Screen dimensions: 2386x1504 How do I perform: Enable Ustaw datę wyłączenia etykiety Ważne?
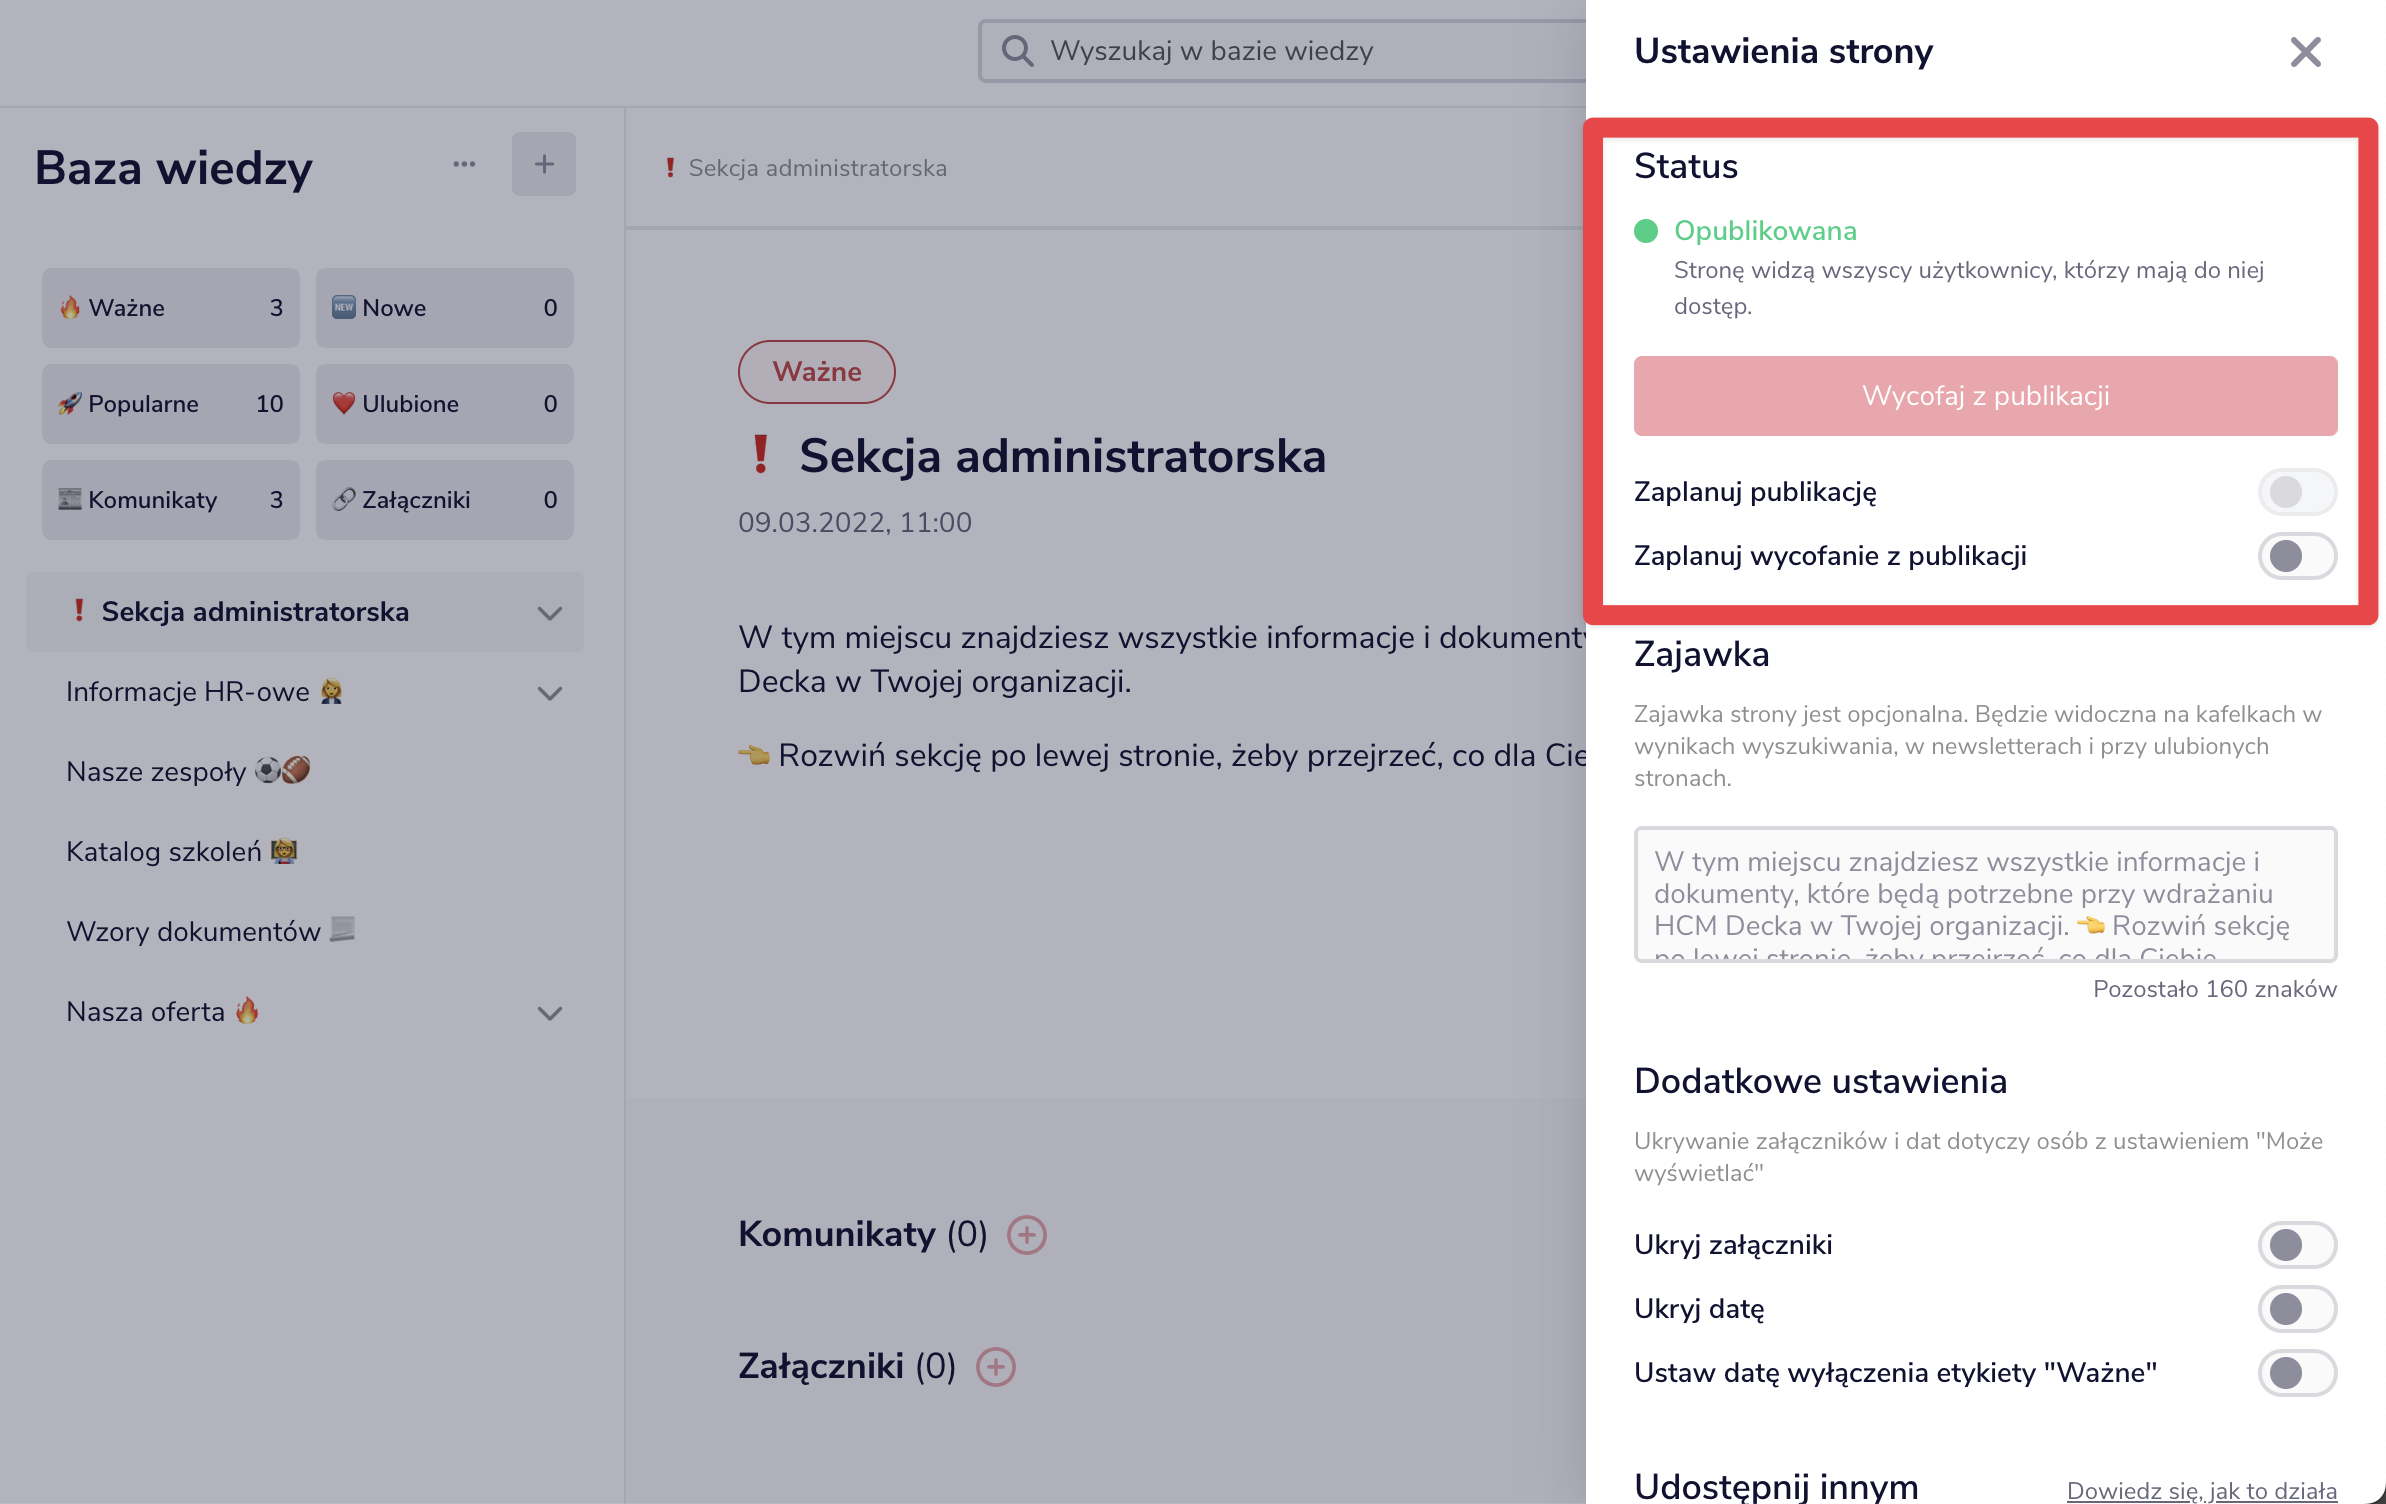(2296, 1373)
